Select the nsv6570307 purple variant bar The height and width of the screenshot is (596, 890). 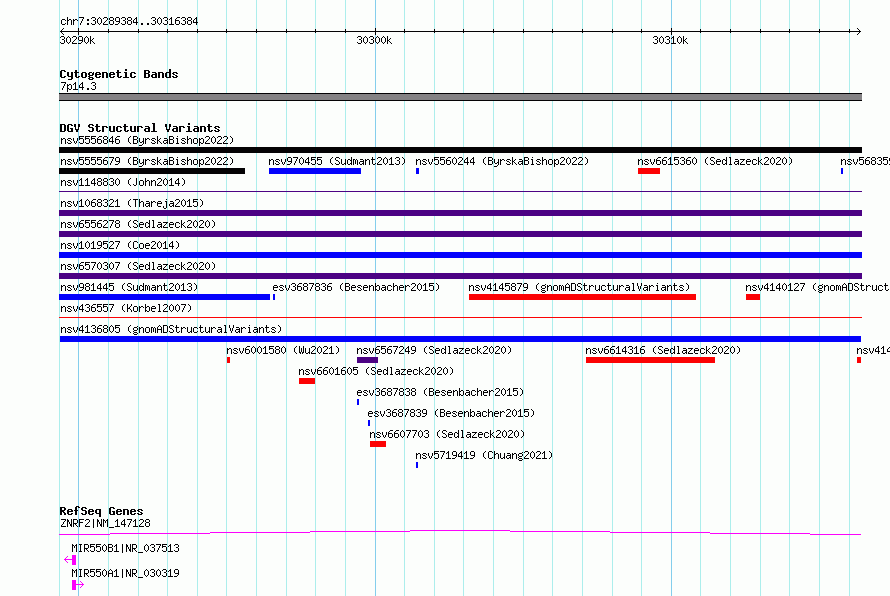point(460,276)
